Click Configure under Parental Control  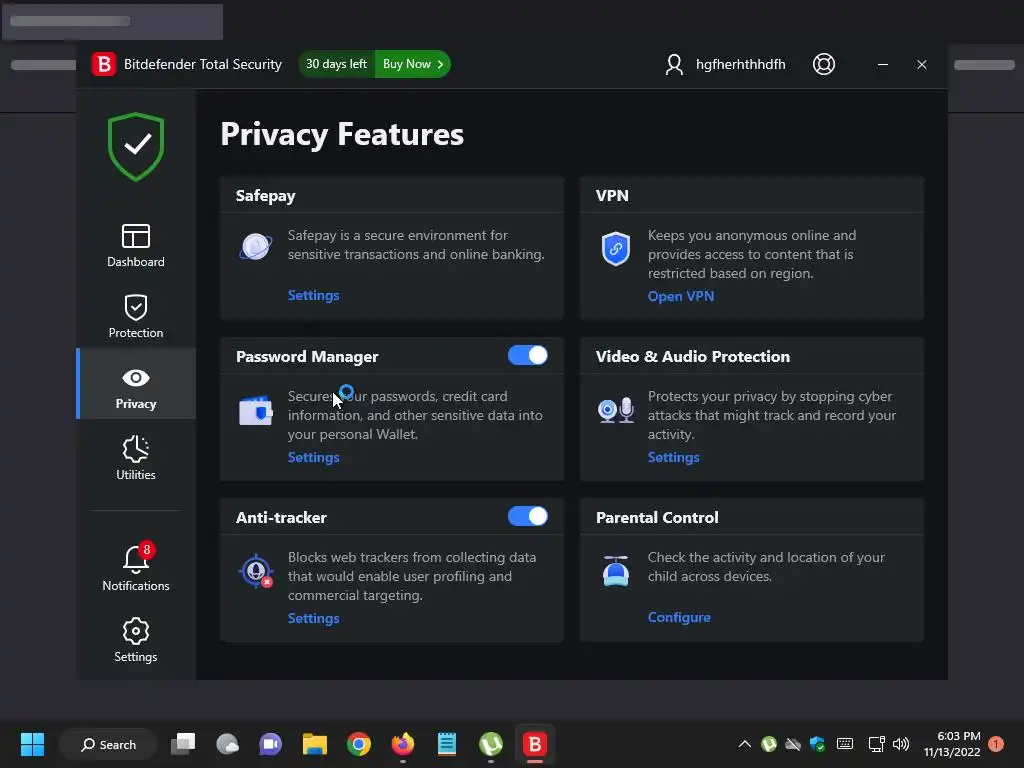pyautogui.click(x=679, y=617)
